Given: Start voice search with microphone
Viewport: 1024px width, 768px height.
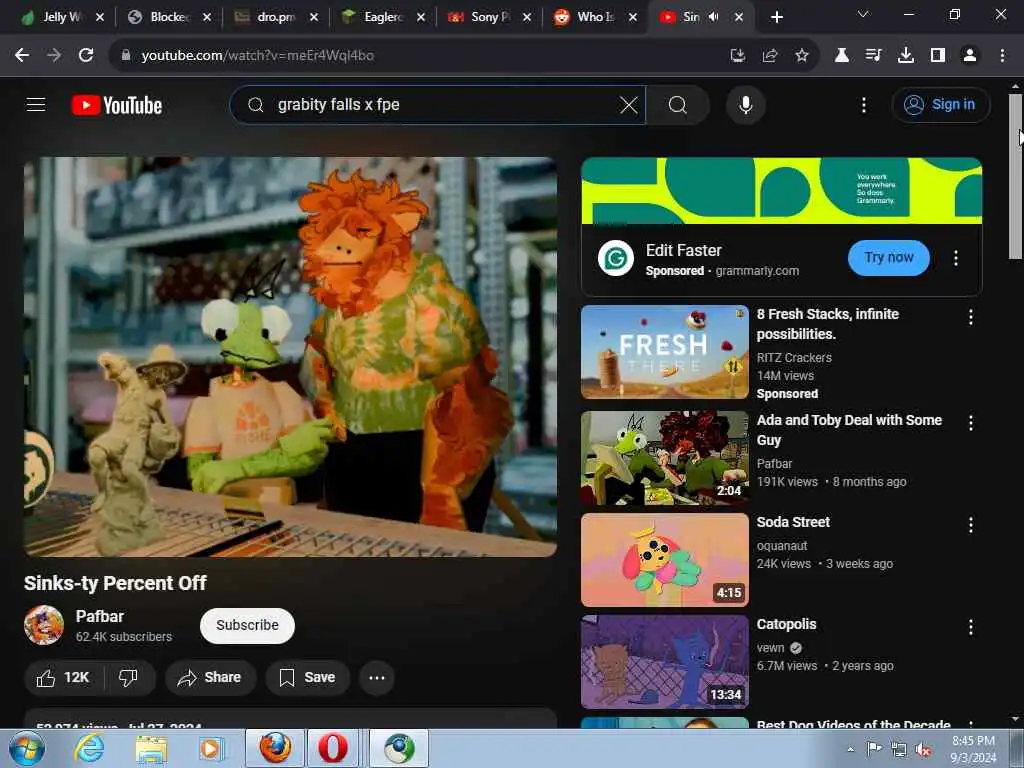Looking at the screenshot, I should 745,104.
